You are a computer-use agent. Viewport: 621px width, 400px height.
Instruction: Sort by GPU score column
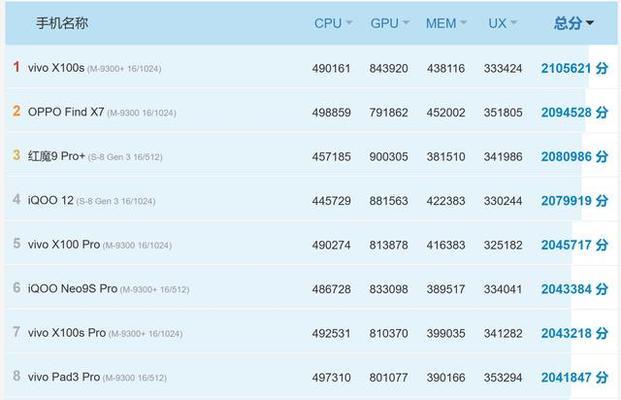389,23
